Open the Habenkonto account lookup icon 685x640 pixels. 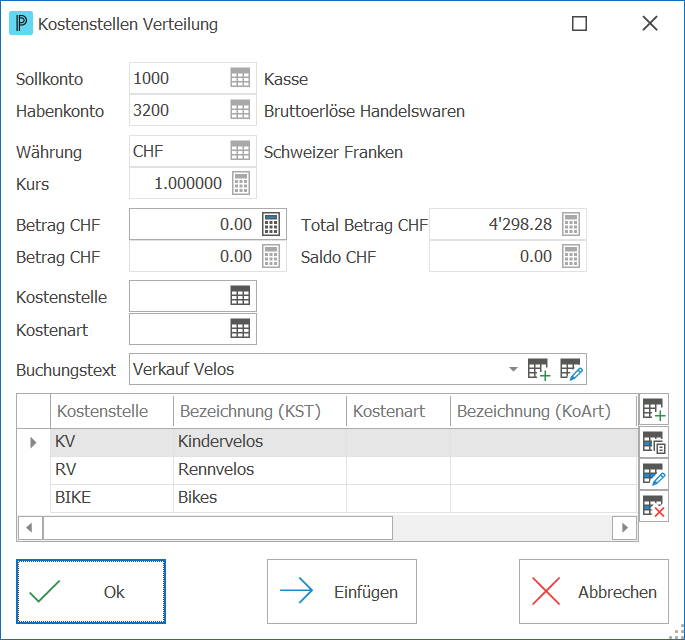(x=240, y=110)
